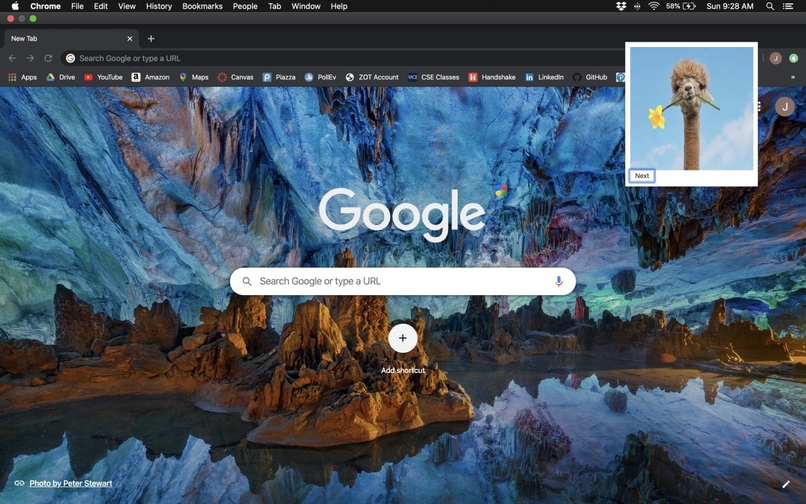Click the Add shortcut plus button
This screenshot has width=806, height=504.
coord(402,338)
